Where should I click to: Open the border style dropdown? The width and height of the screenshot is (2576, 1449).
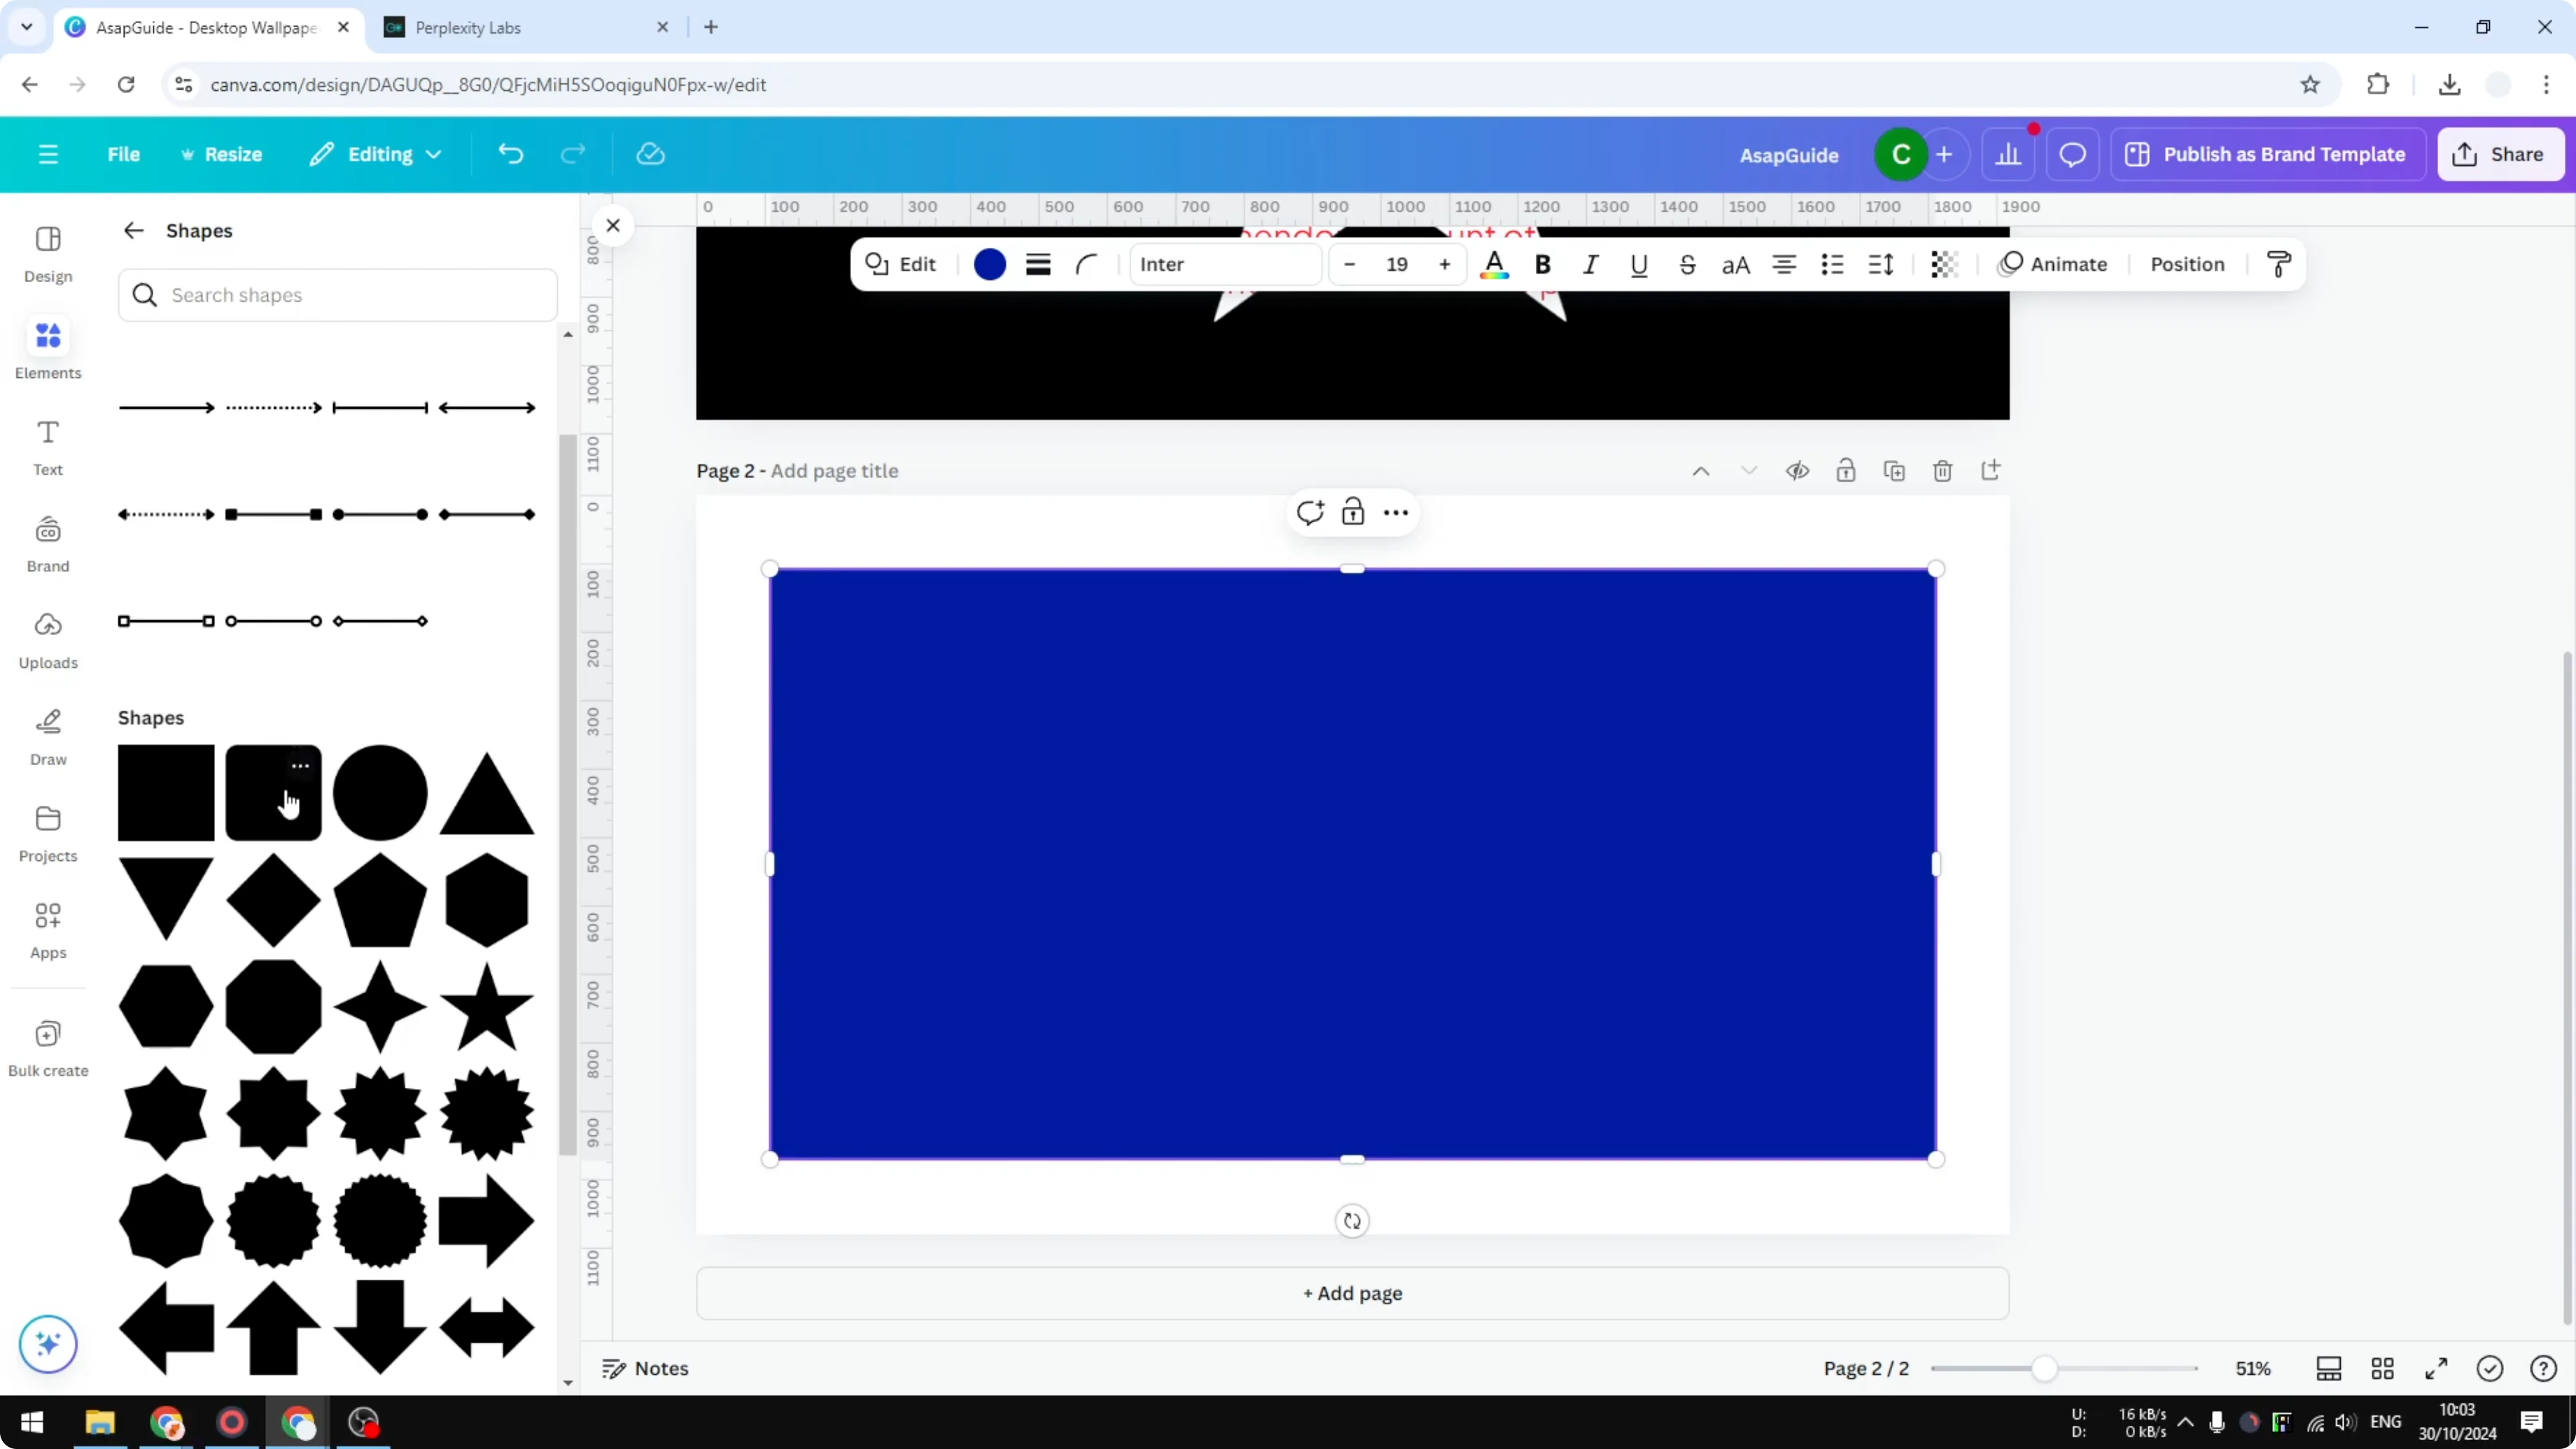click(1038, 264)
